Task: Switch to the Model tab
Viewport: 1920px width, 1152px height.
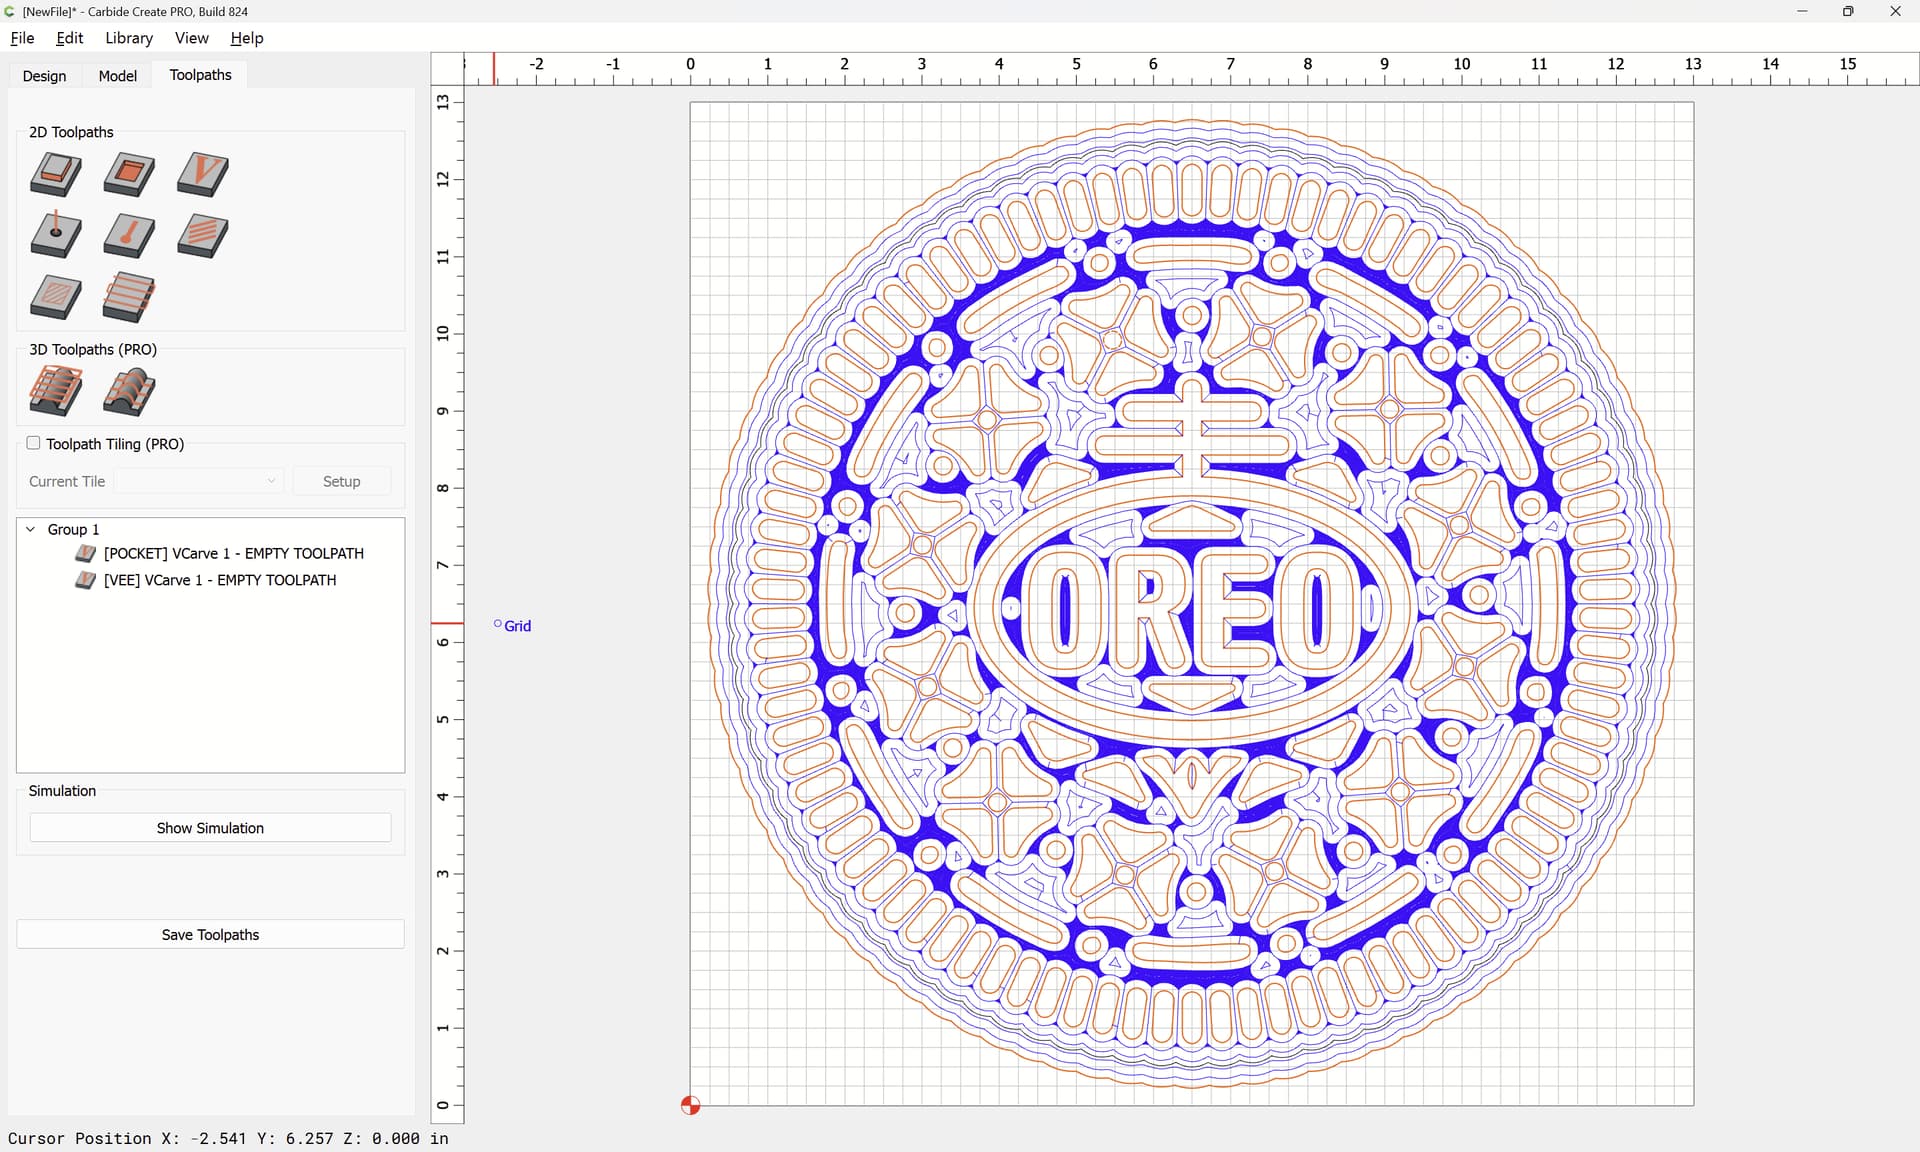Action: 117,76
